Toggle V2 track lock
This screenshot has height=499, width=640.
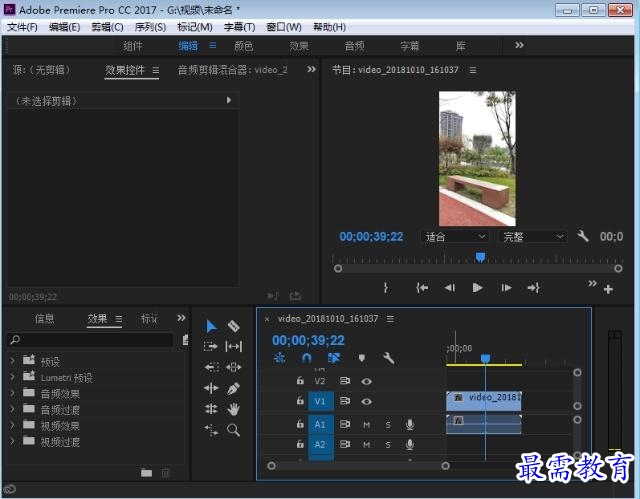300,380
